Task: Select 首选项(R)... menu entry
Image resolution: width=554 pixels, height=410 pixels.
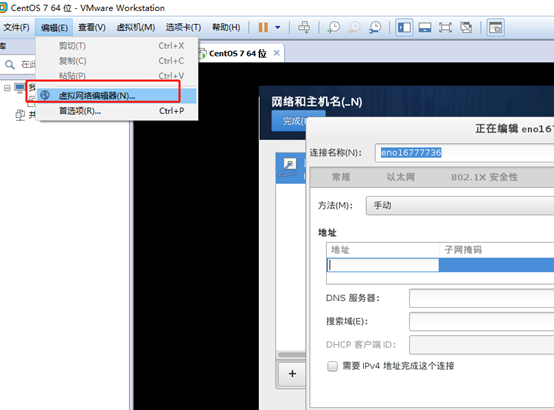Action: pyautogui.click(x=117, y=111)
